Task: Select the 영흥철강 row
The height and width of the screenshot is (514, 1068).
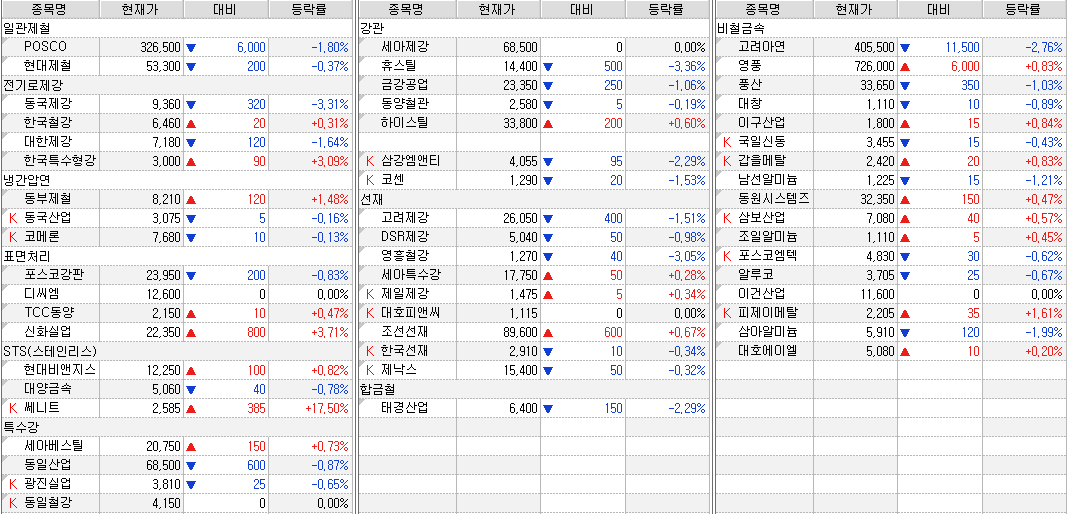Action: [405, 257]
